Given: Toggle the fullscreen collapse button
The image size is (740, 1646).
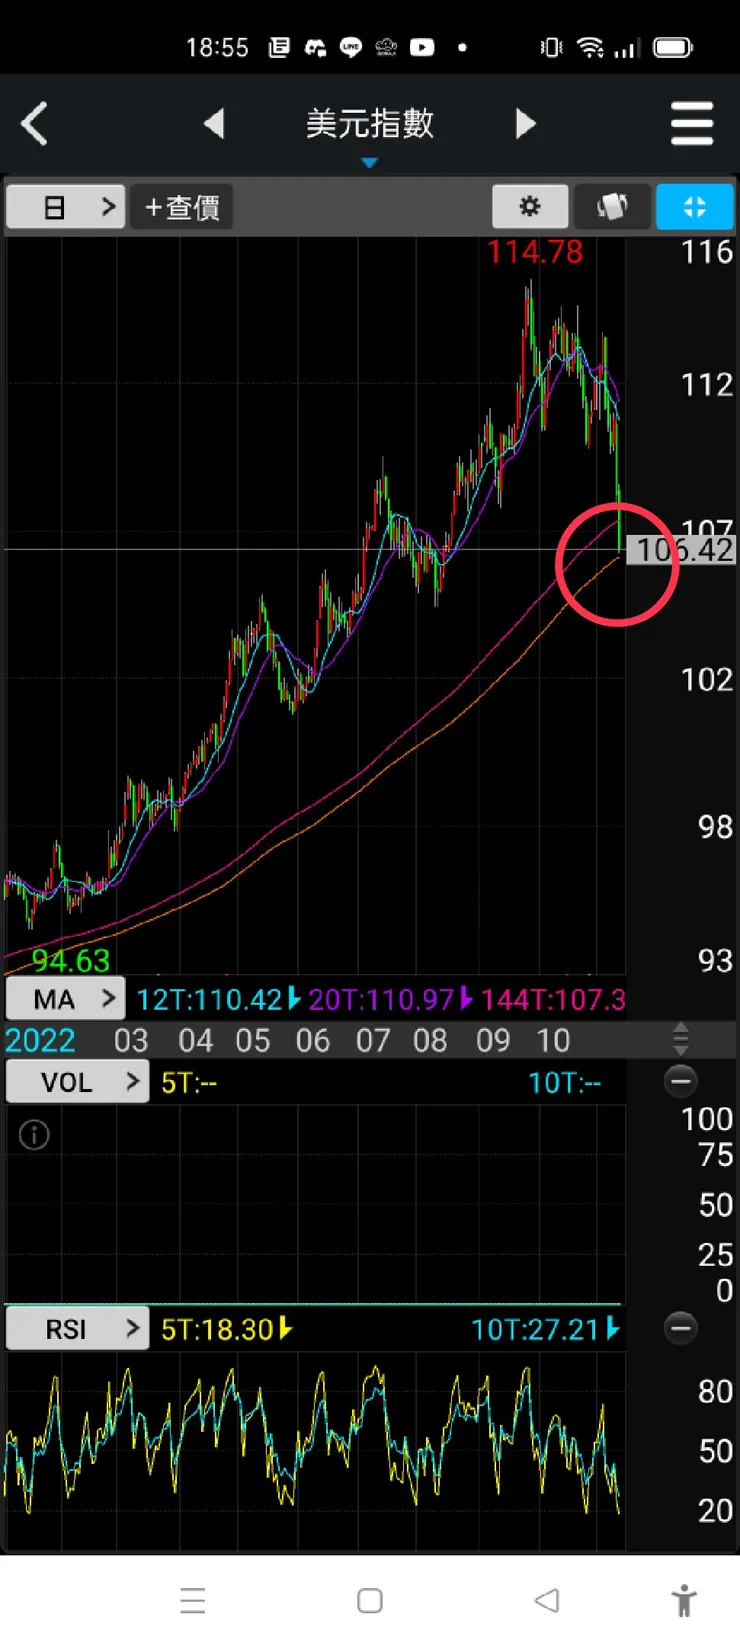Looking at the screenshot, I should tap(695, 207).
